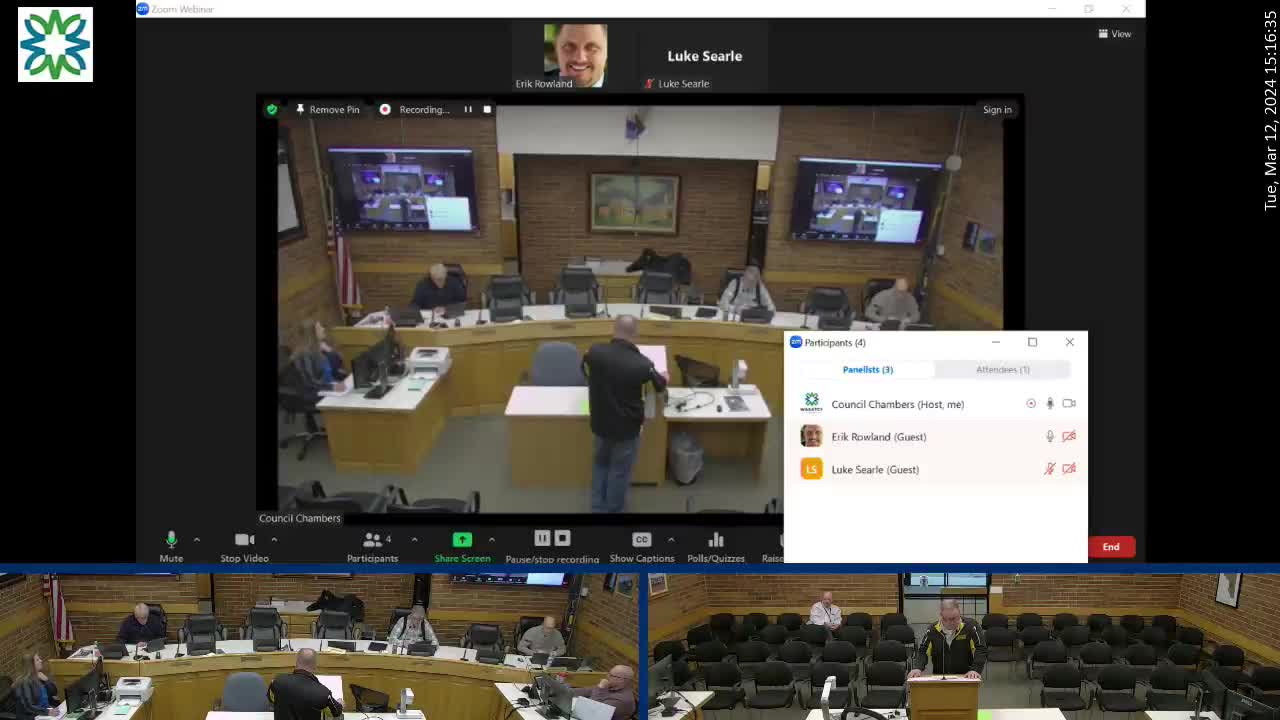Stop the video with the camera icon

(244, 540)
